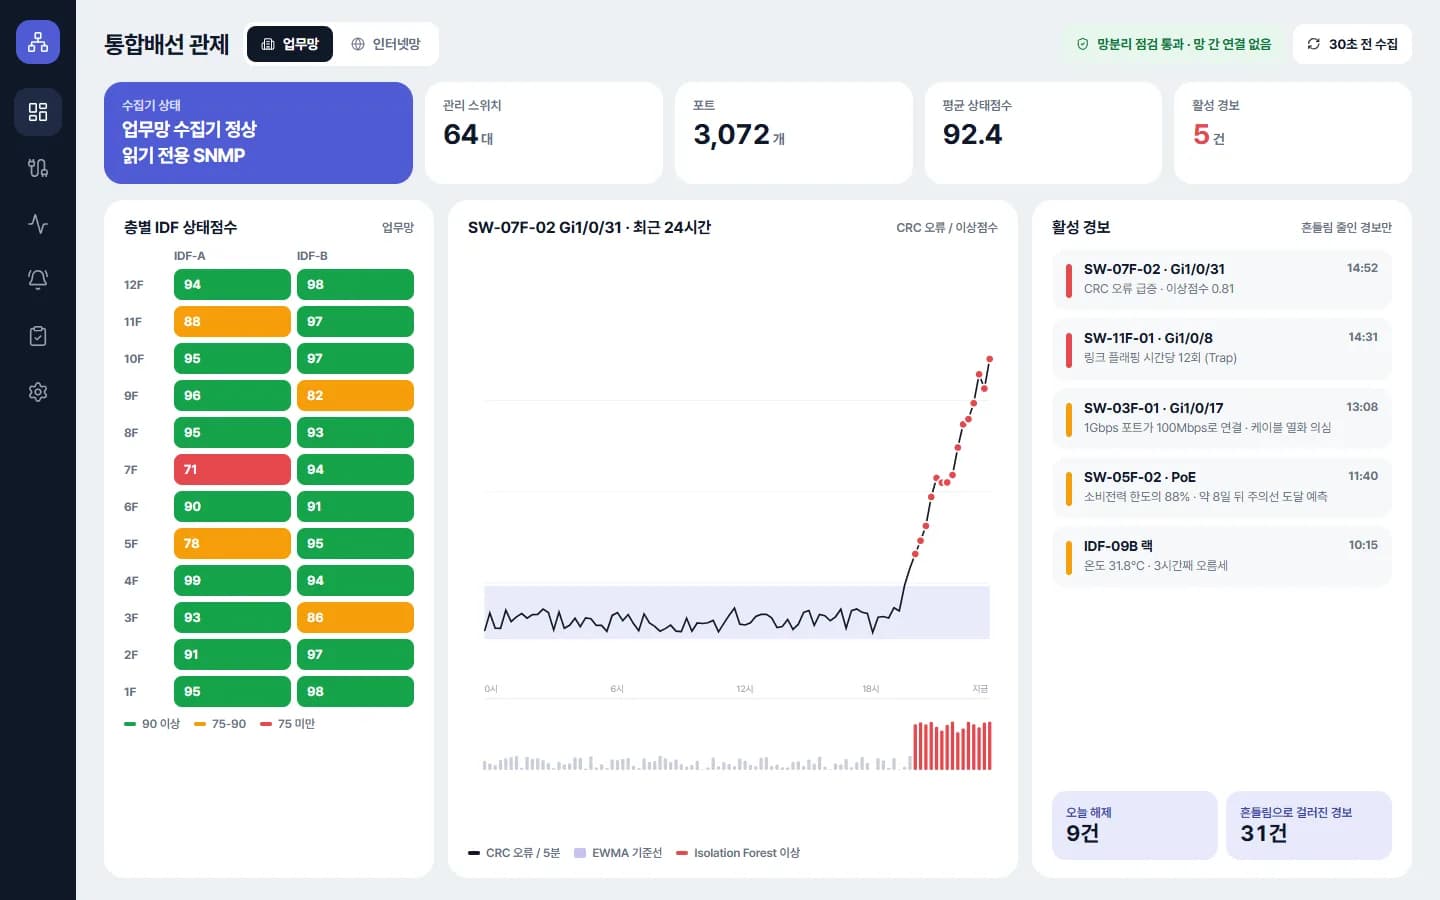Click the topmost red anomaly point on chart

pos(990,358)
